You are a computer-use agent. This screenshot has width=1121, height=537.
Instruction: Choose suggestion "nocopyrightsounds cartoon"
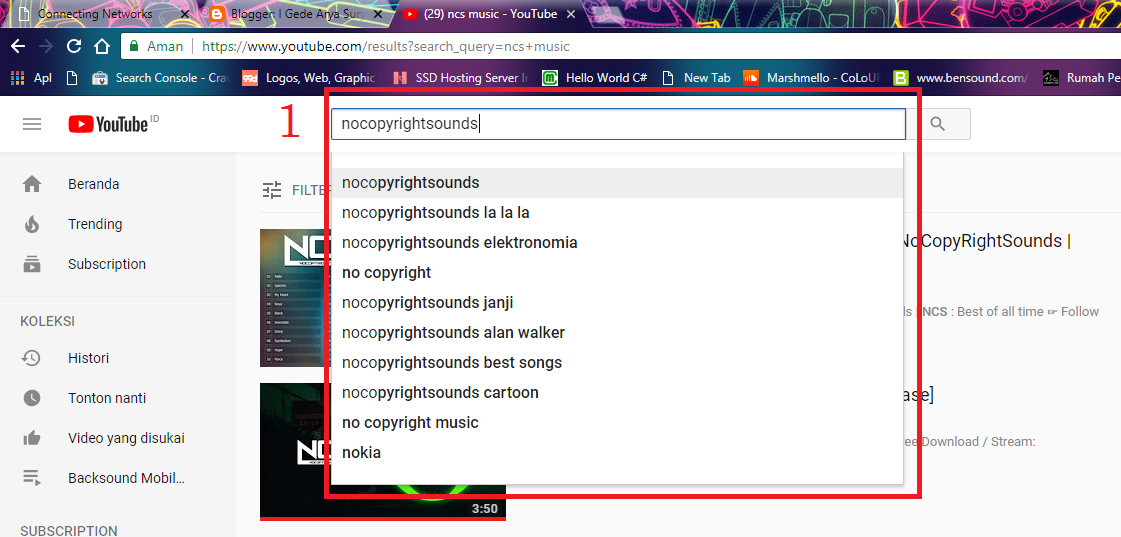(x=617, y=393)
